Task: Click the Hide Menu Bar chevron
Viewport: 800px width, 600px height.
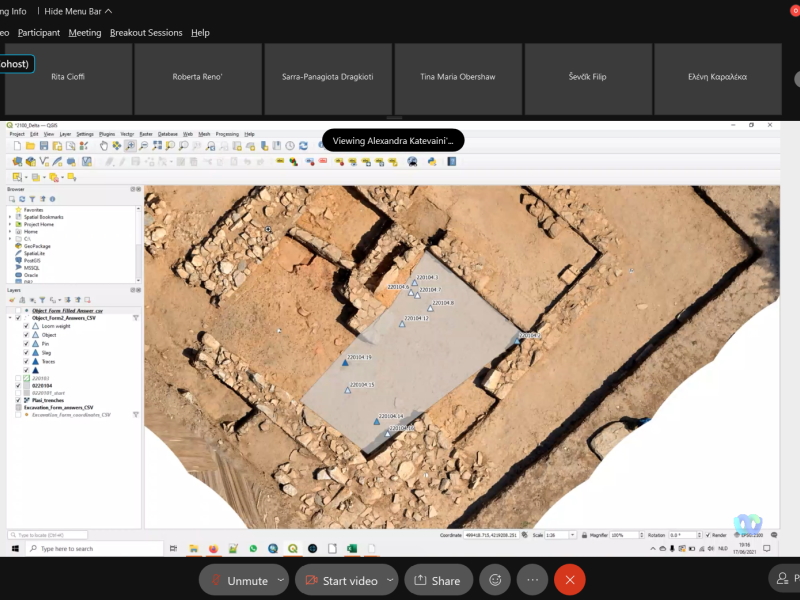Action: tap(109, 11)
